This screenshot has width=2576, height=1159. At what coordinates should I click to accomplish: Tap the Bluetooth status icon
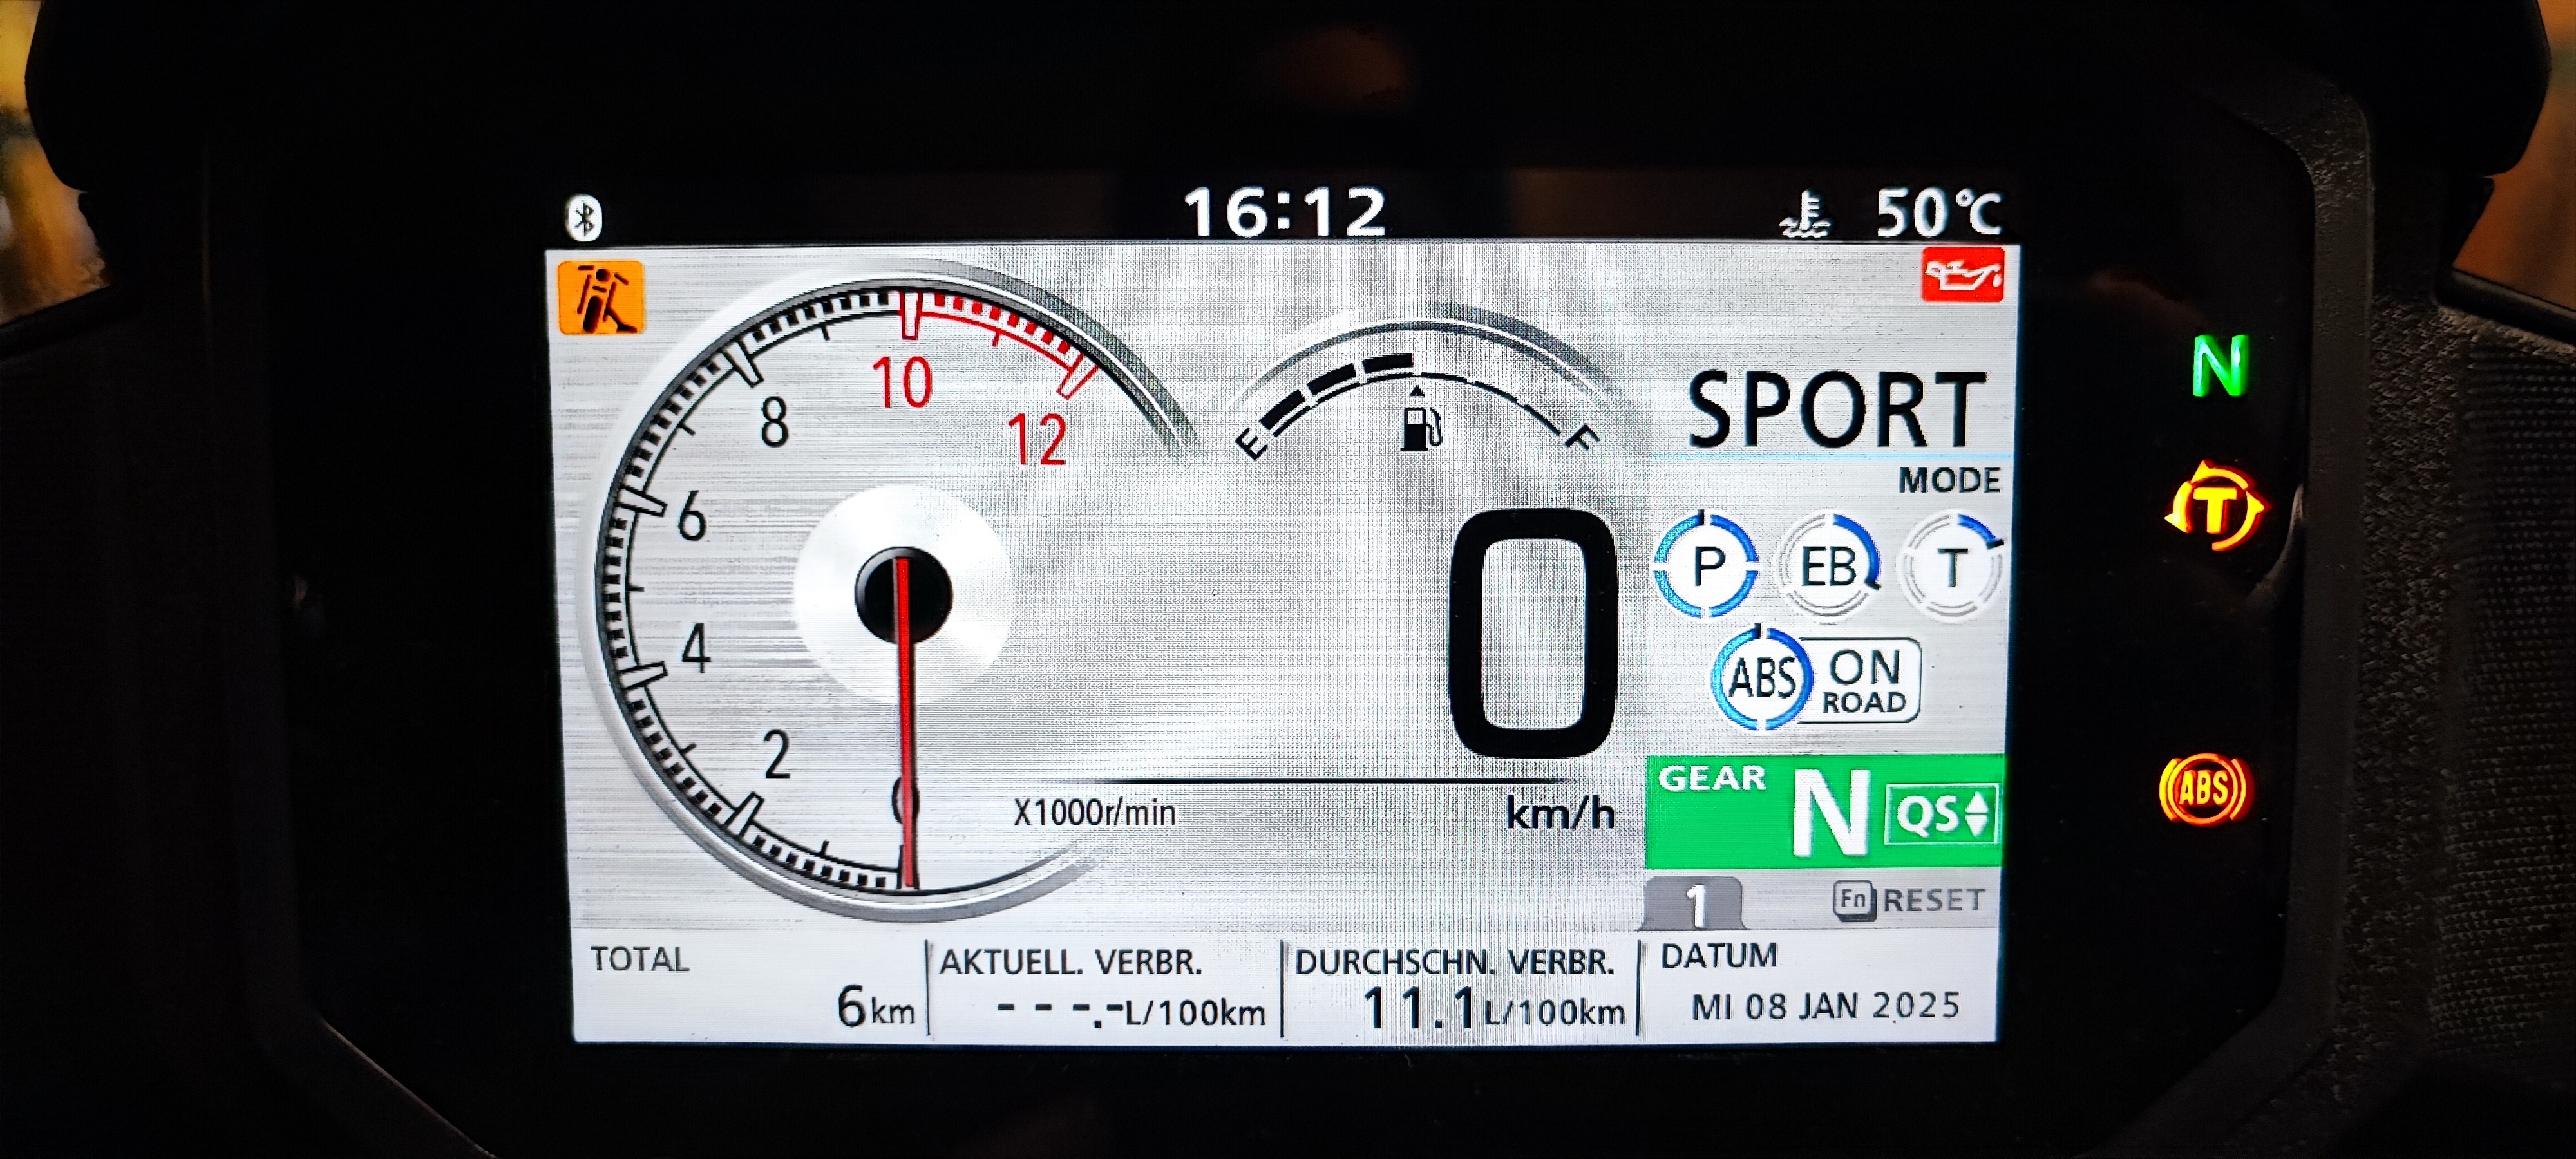tap(584, 218)
